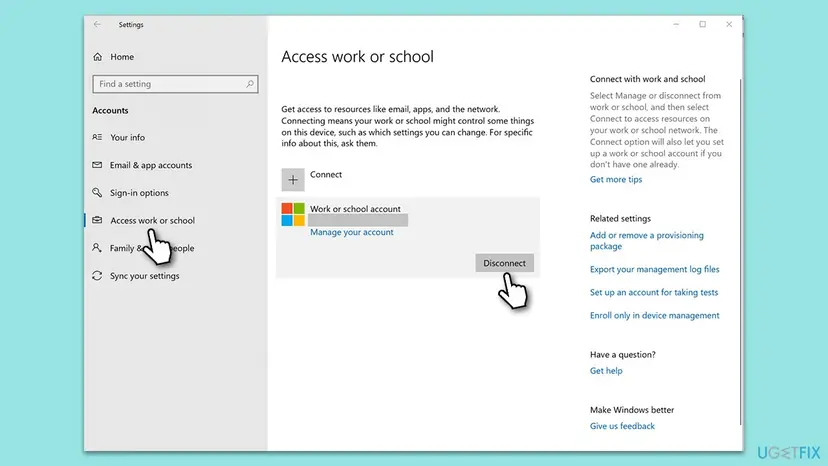Click the plus icon to connect an account

[x=293, y=180]
